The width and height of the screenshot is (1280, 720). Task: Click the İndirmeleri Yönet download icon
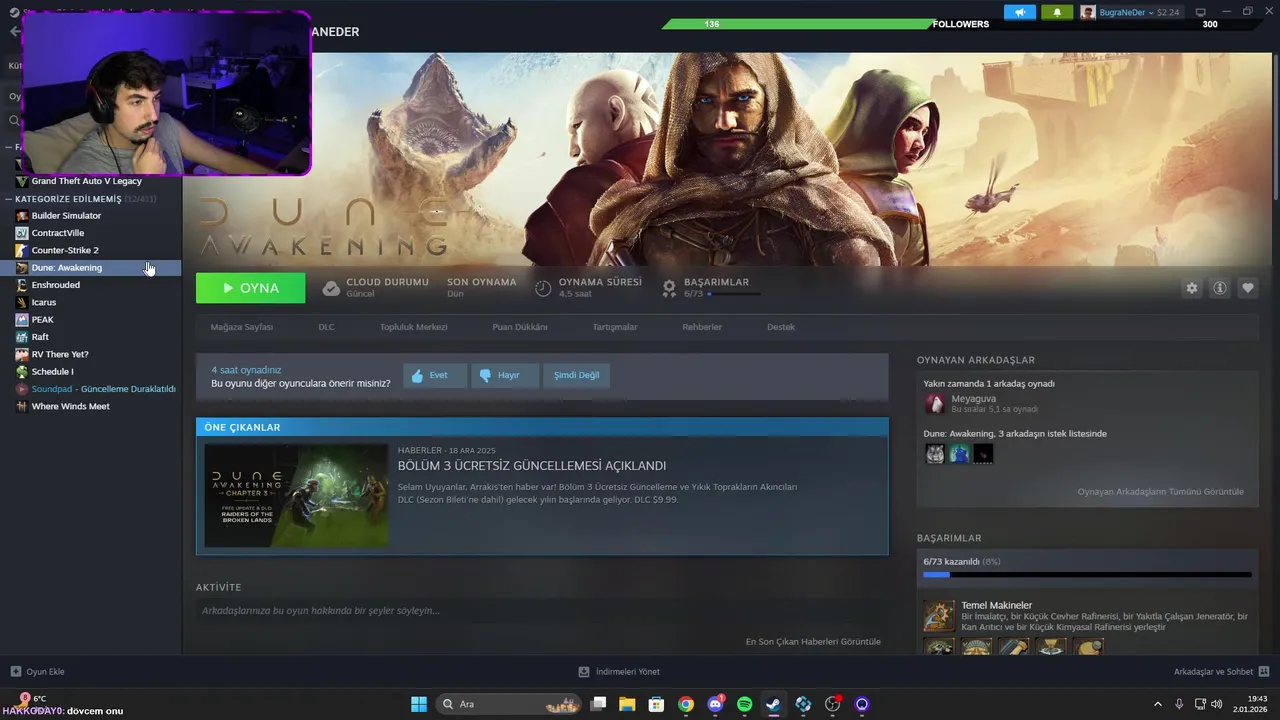(584, 672)
